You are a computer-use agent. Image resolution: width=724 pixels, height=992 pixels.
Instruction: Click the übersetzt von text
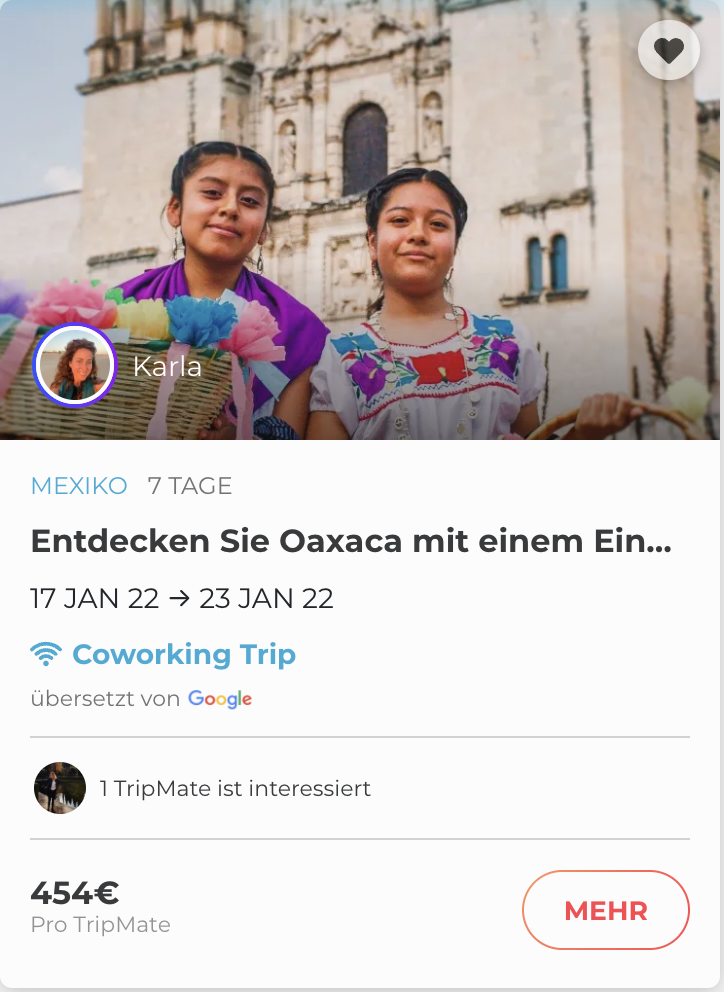point(105,698)
